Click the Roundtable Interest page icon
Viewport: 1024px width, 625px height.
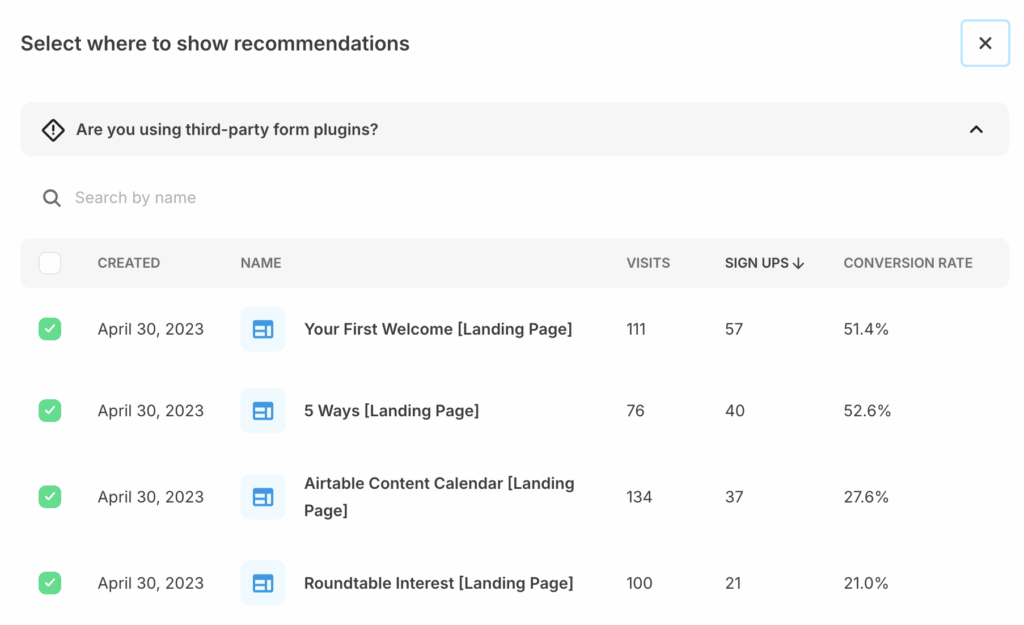[263, 583]
